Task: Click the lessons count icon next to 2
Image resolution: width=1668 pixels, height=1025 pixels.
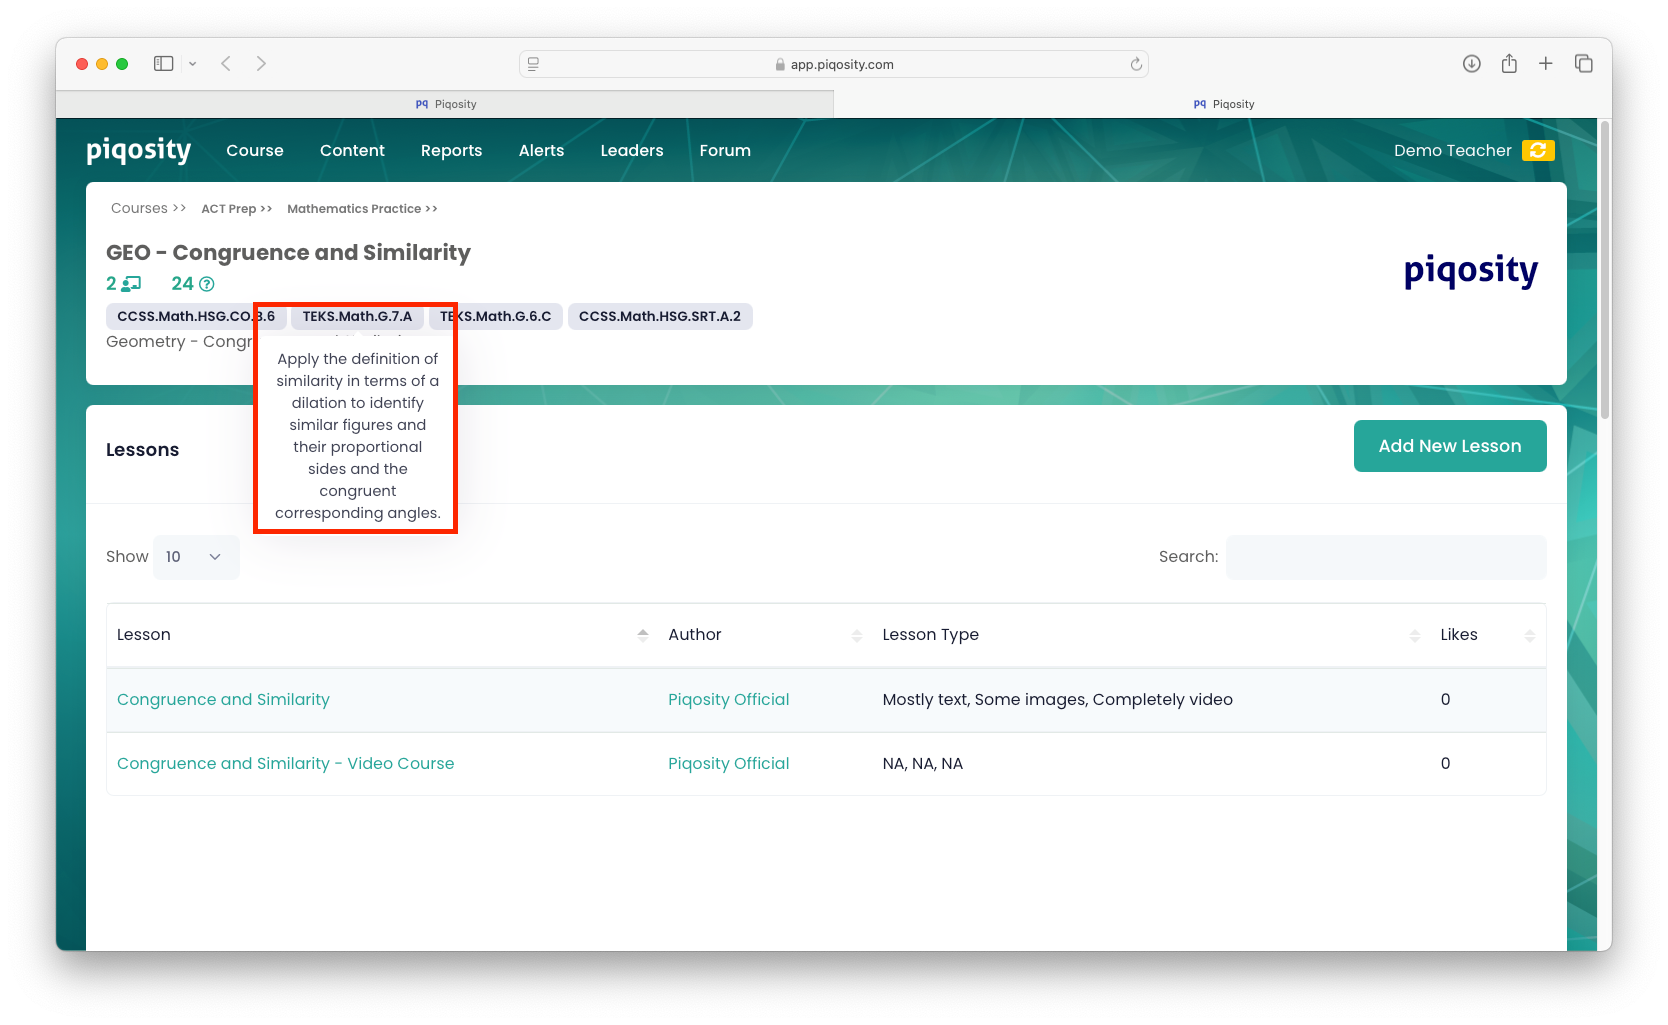Action: [x=132, y=284]
